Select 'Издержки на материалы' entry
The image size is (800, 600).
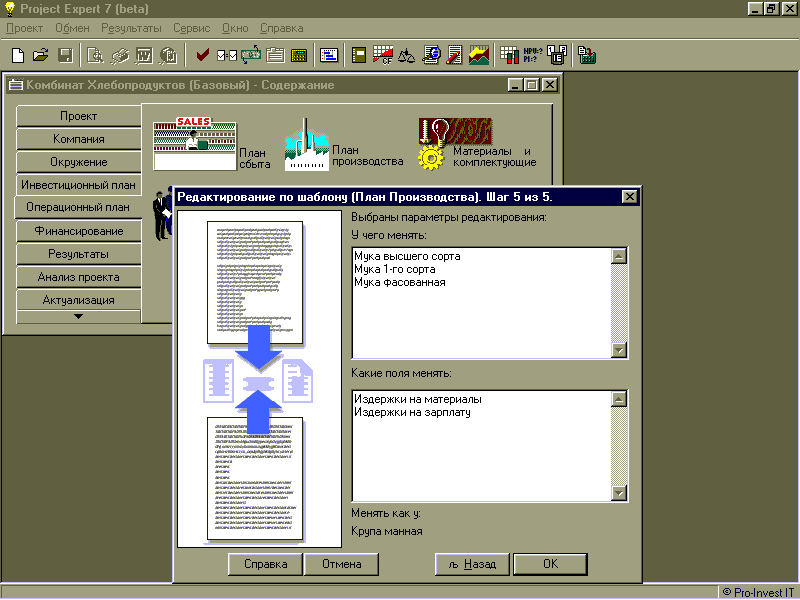tap(418, 399)
